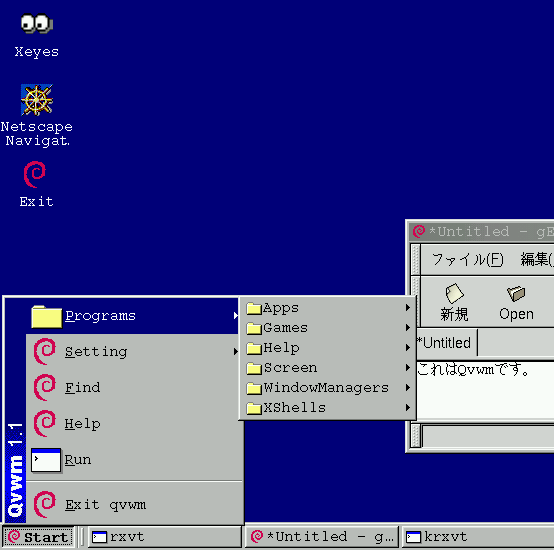The width and height of the screenshot is (554, 550).
Task: Open the Setting menu entry
Action: point(134,352)
